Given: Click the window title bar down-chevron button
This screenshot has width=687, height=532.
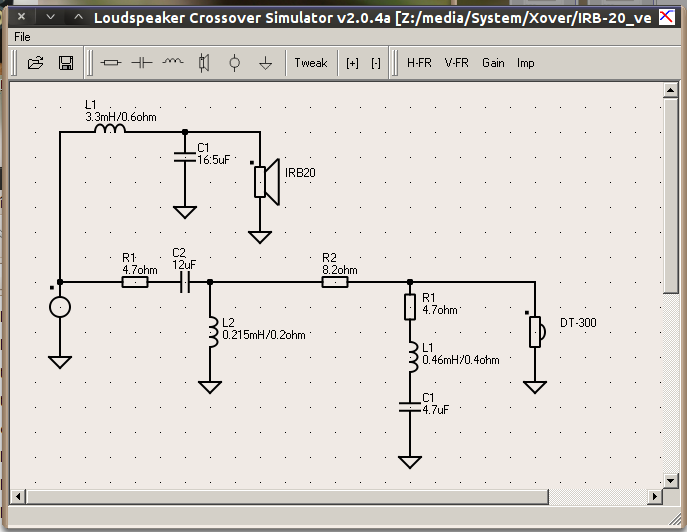Looking at the screenshot, I should click(50, 17).
